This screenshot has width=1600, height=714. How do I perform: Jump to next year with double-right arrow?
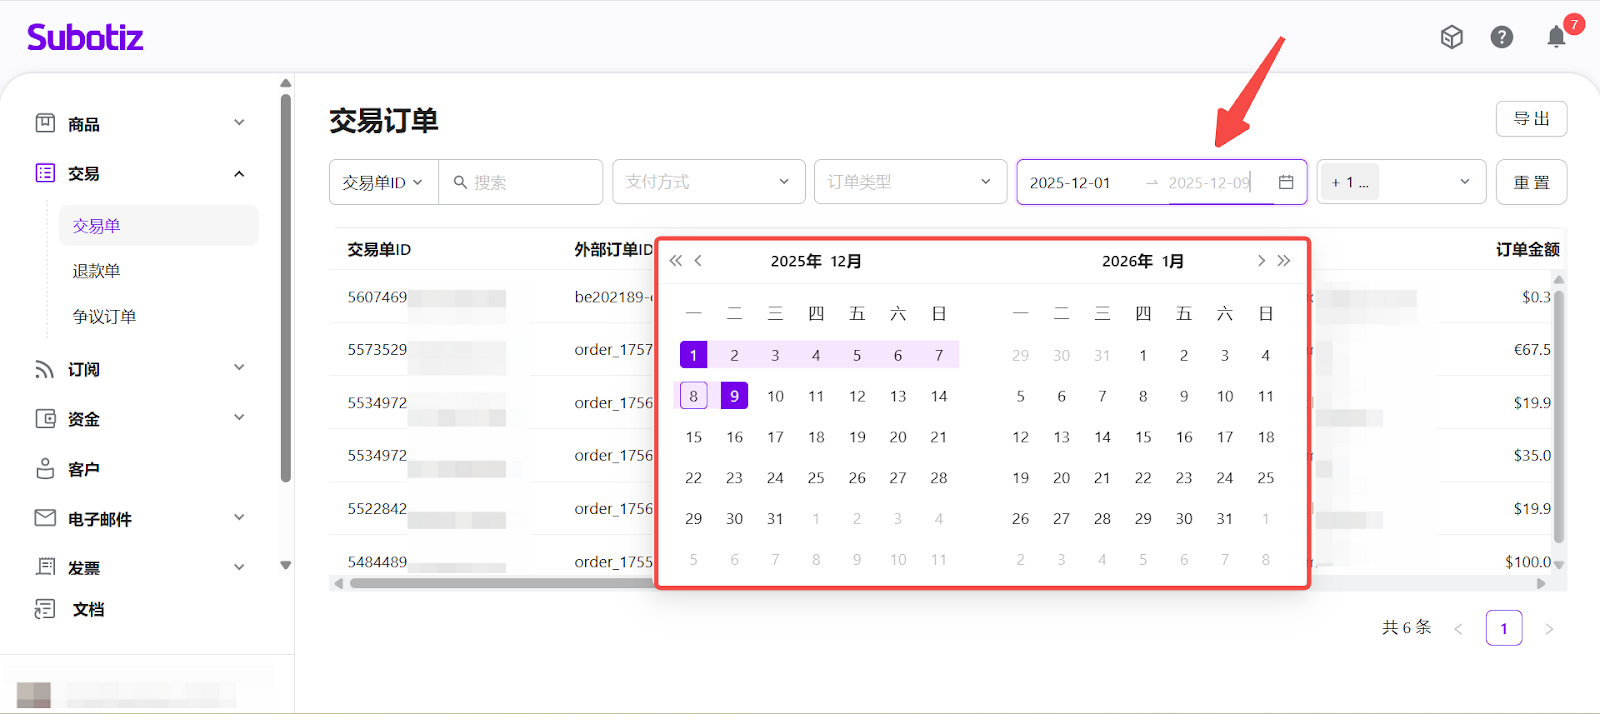tap(1284, 261)
